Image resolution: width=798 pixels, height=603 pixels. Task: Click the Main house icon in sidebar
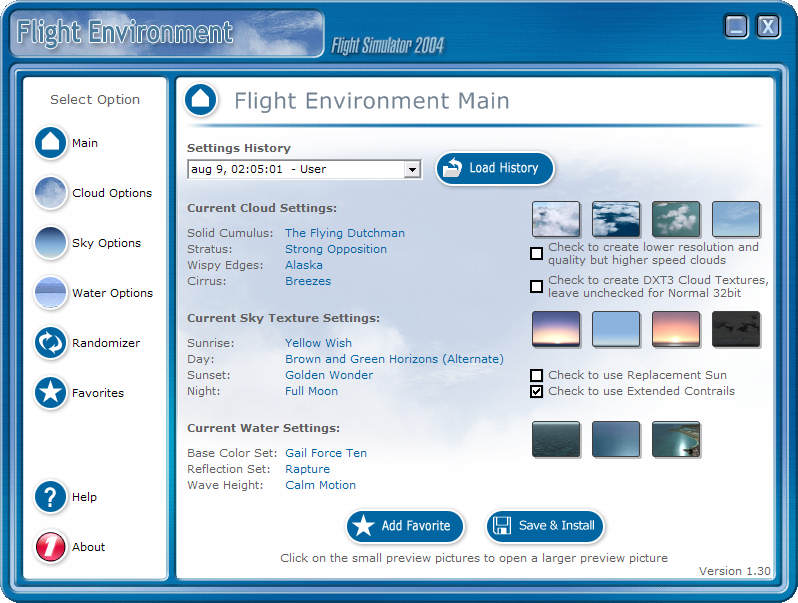50,143
